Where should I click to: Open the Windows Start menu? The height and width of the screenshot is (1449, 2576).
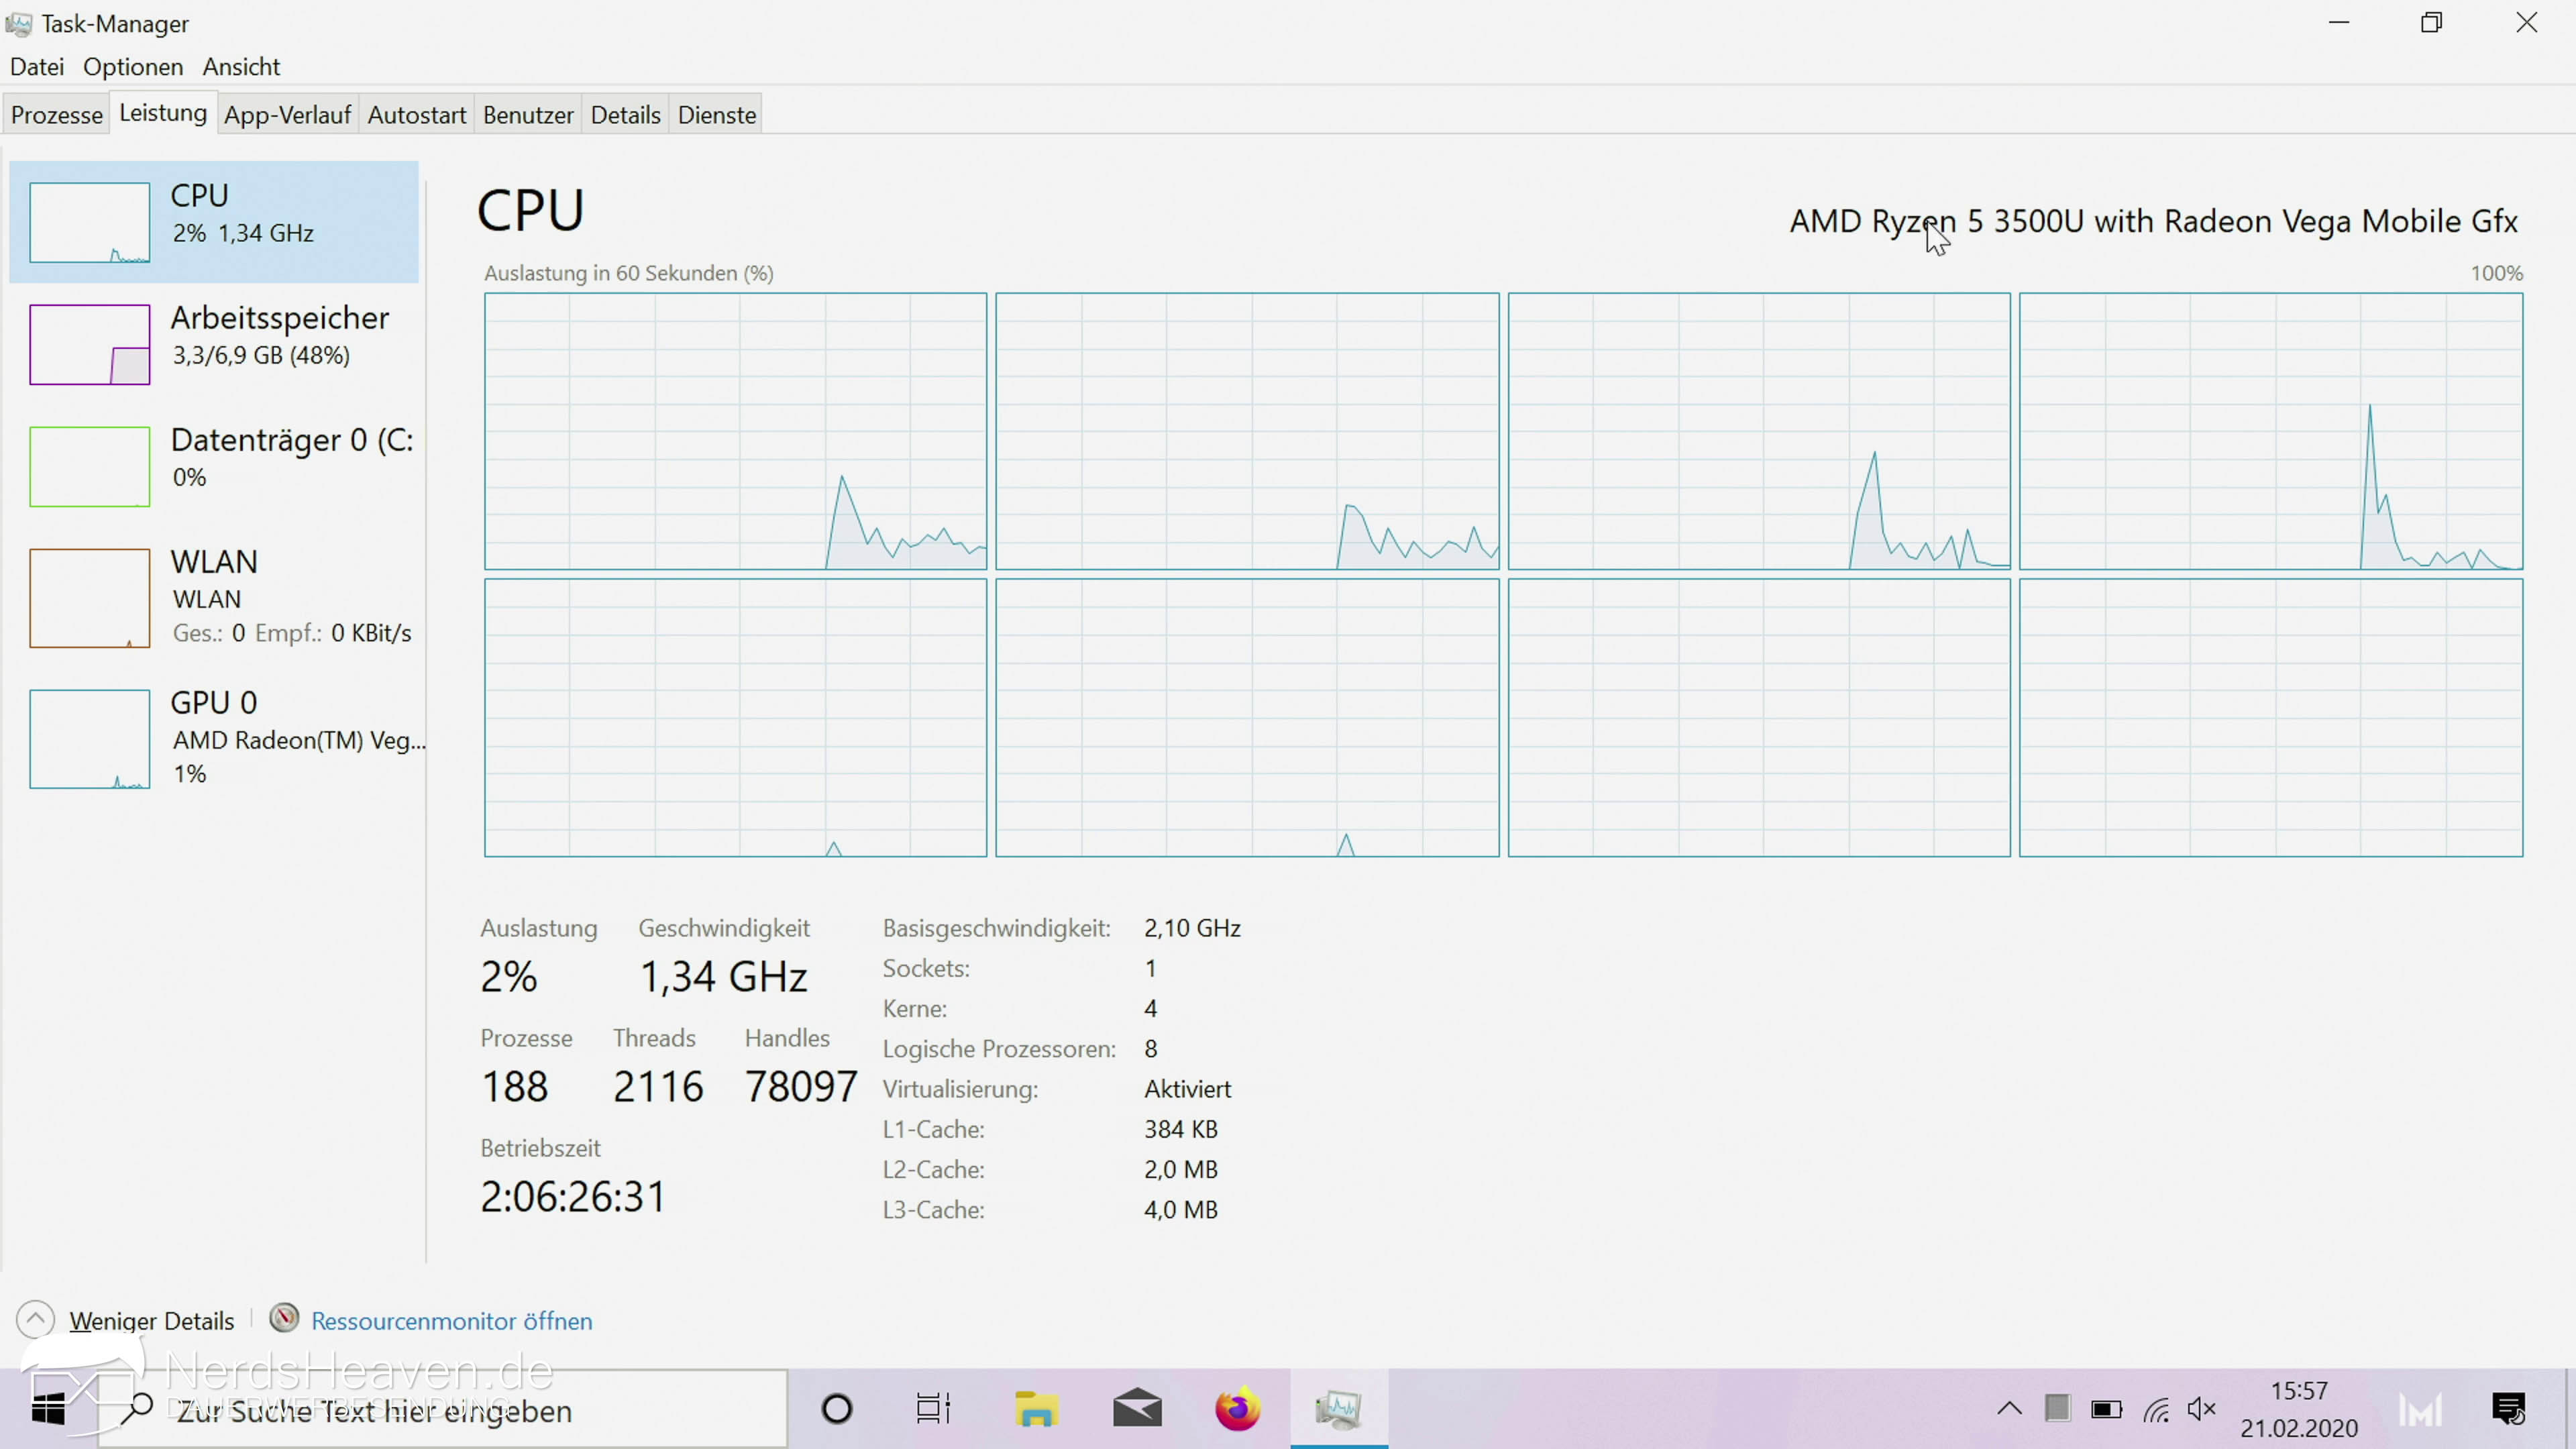point(48,1410)
